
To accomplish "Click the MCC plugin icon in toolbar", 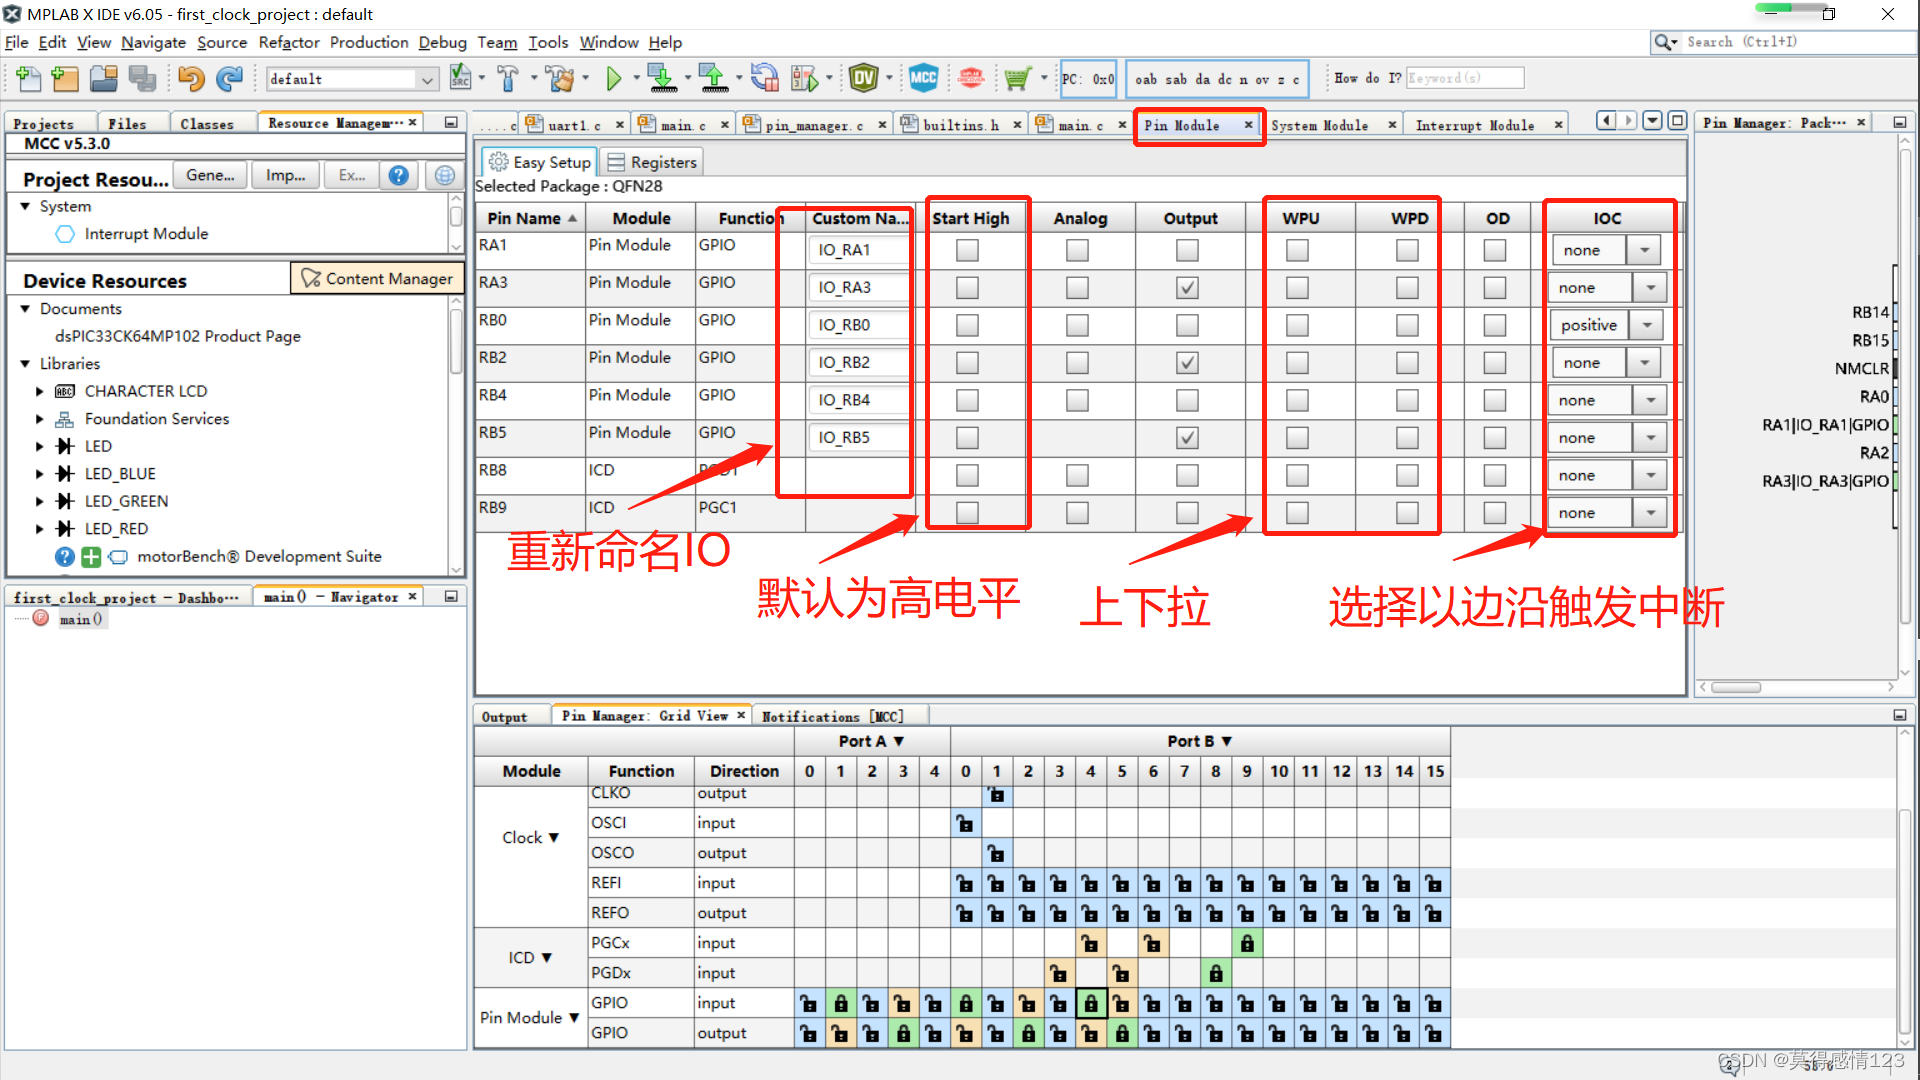I will [x=924, y=76].
